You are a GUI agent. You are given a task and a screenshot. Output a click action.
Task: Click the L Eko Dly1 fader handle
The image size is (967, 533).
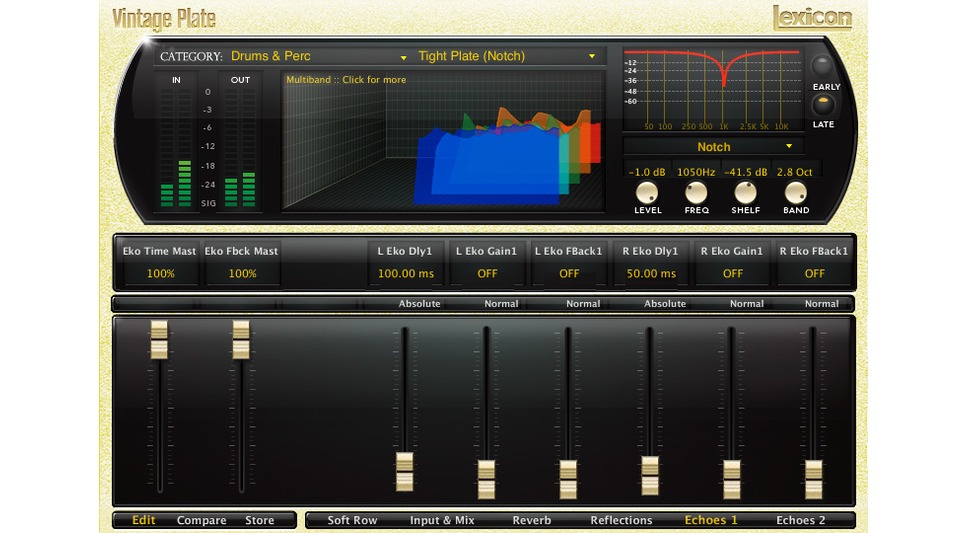(x=405, y=472)
